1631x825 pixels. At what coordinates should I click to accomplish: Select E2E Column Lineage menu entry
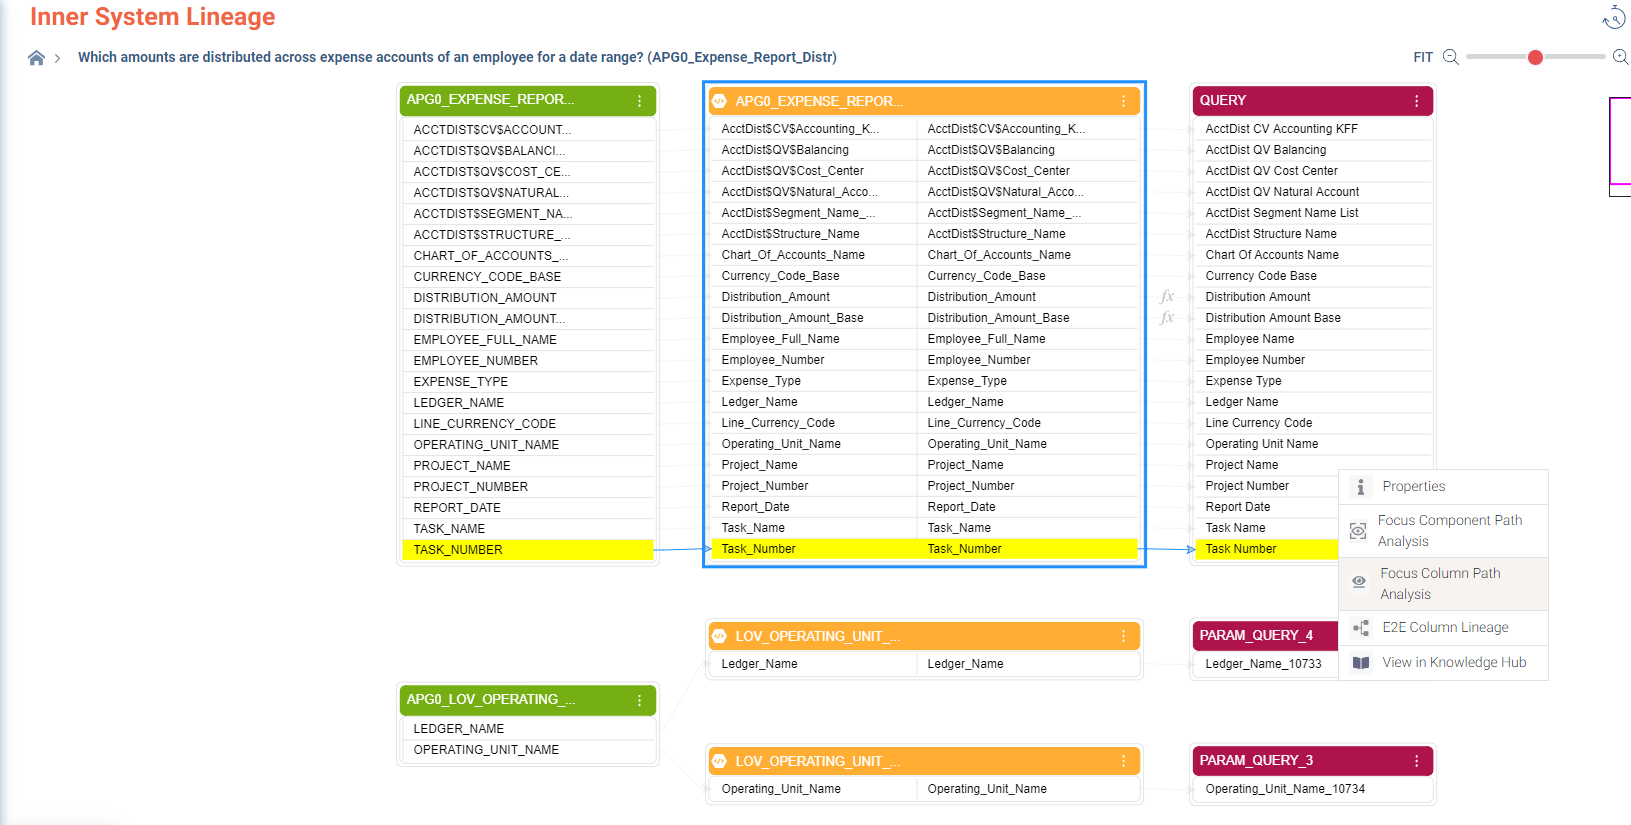(x=1445, y=628)
